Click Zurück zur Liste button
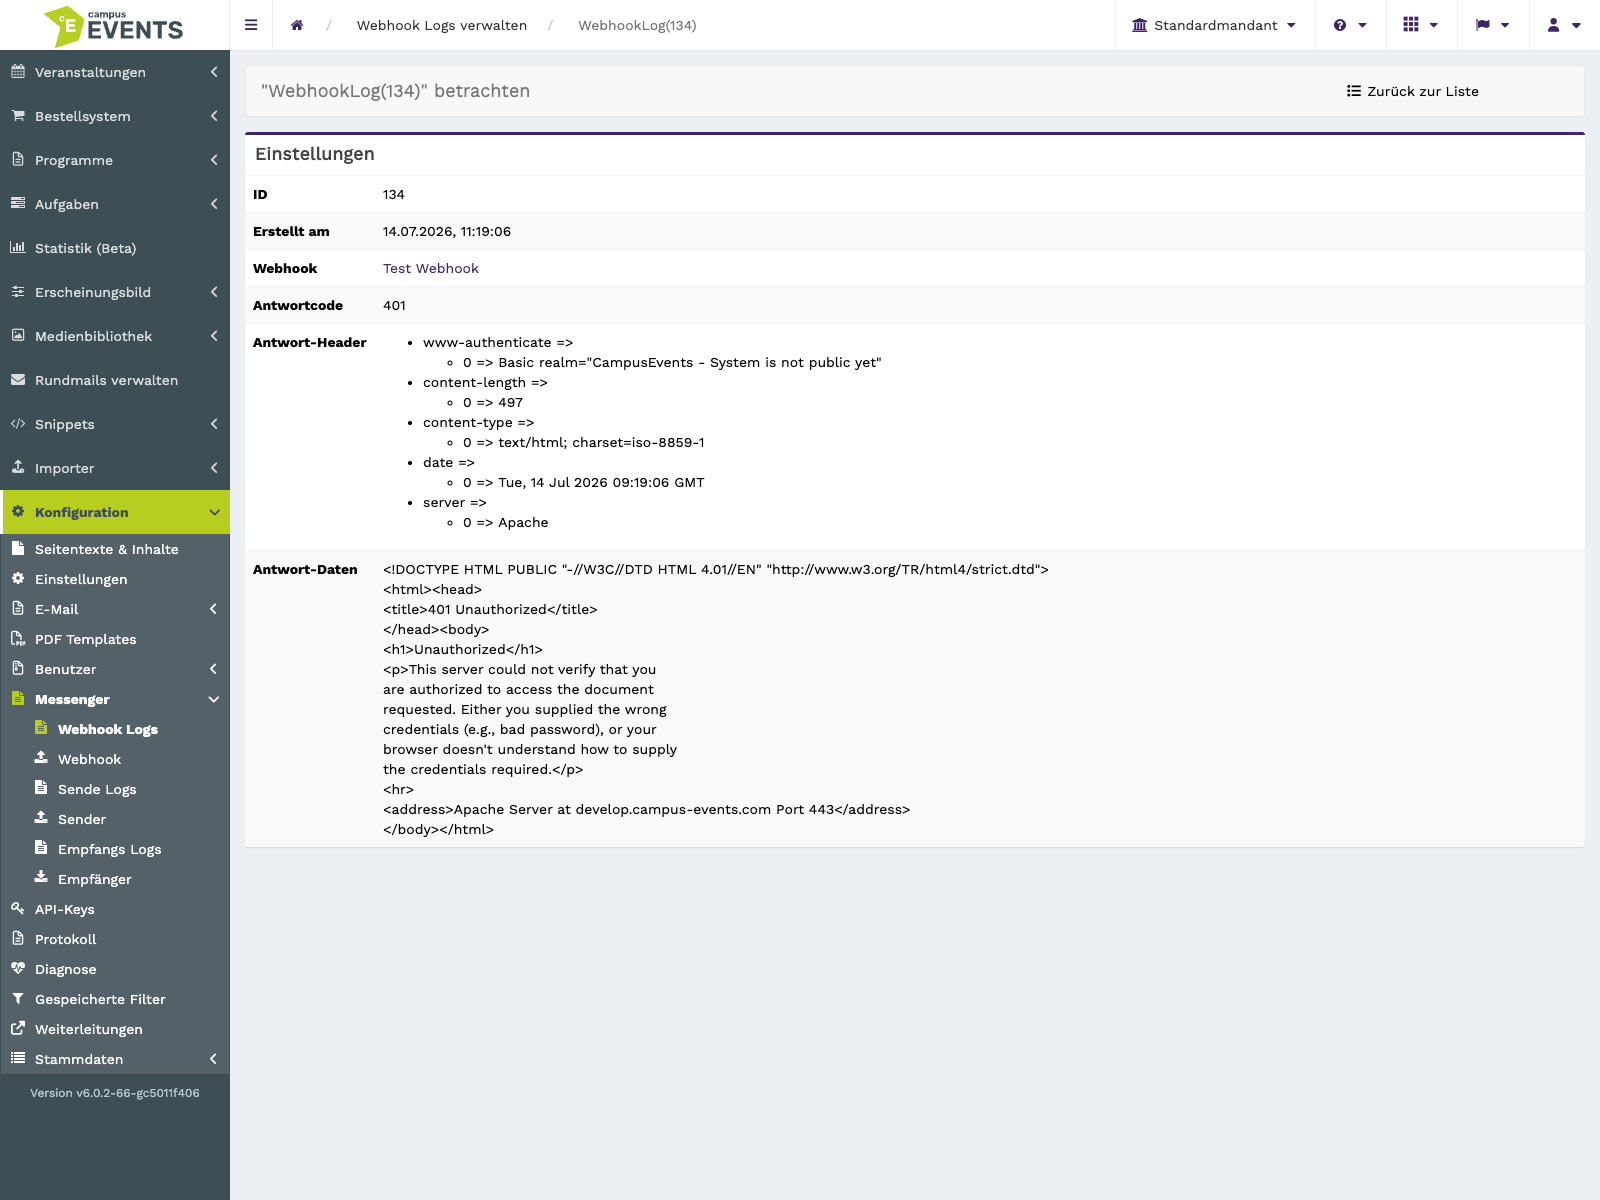This screenshot has width=1600, height=1200. (1412, 91)
